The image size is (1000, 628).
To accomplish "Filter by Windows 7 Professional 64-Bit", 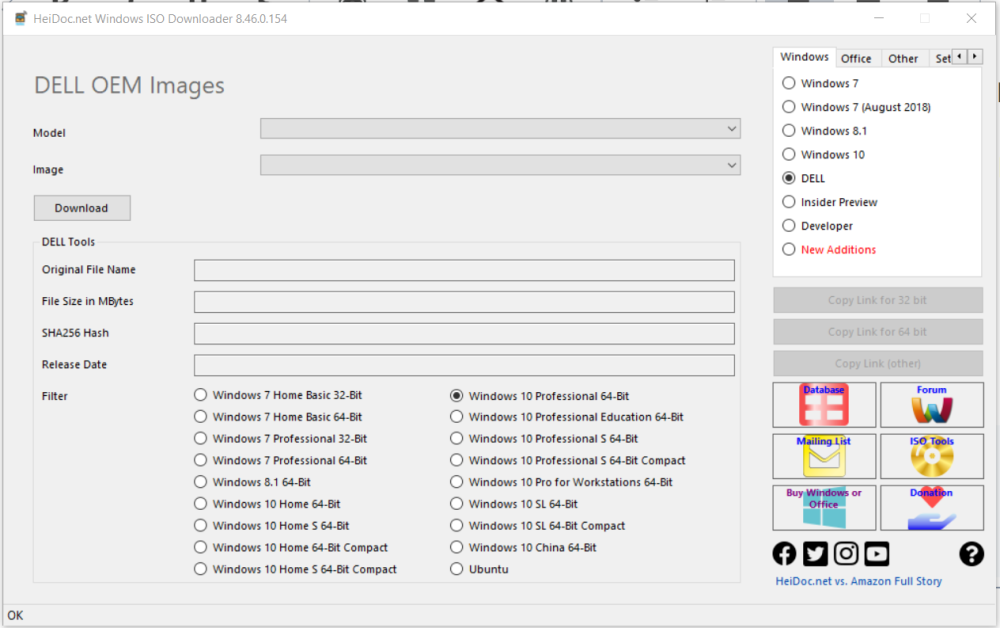I will (281, 460).
